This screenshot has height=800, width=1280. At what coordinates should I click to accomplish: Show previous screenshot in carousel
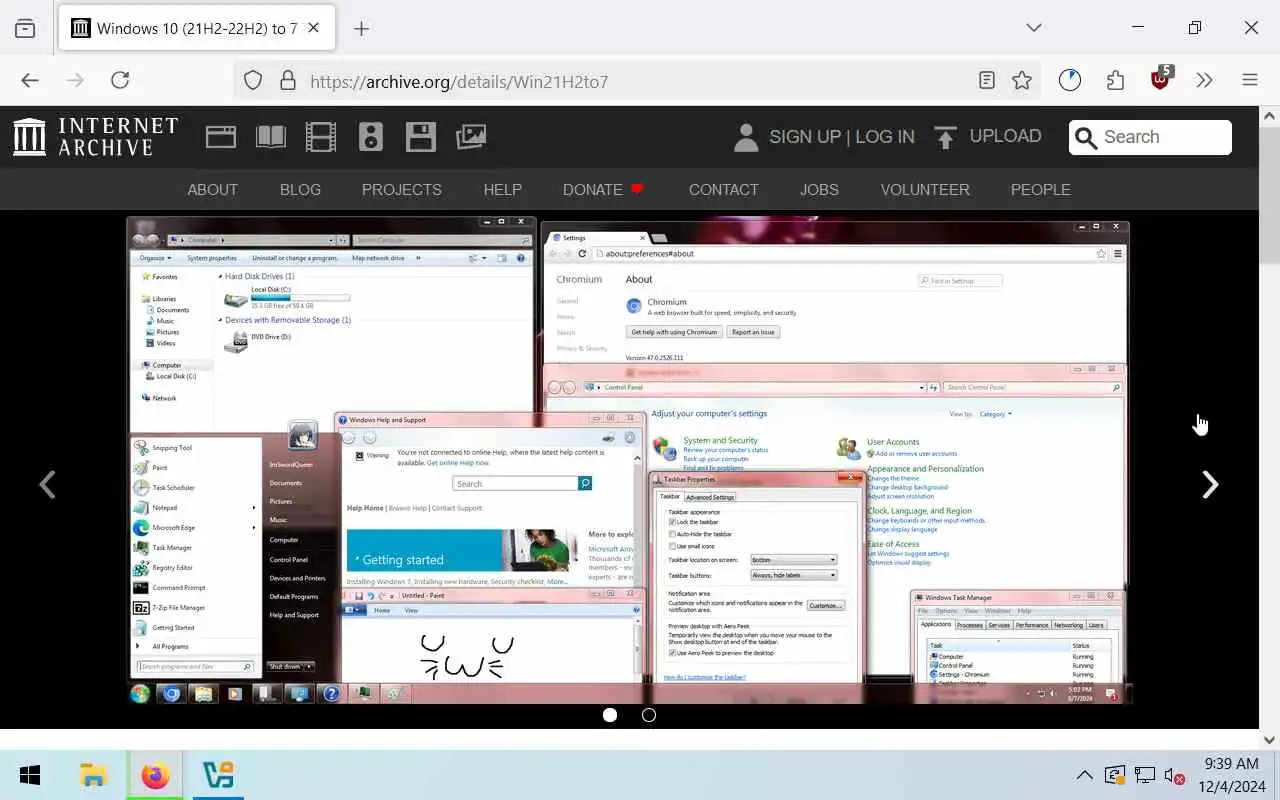tap(47, 485)
